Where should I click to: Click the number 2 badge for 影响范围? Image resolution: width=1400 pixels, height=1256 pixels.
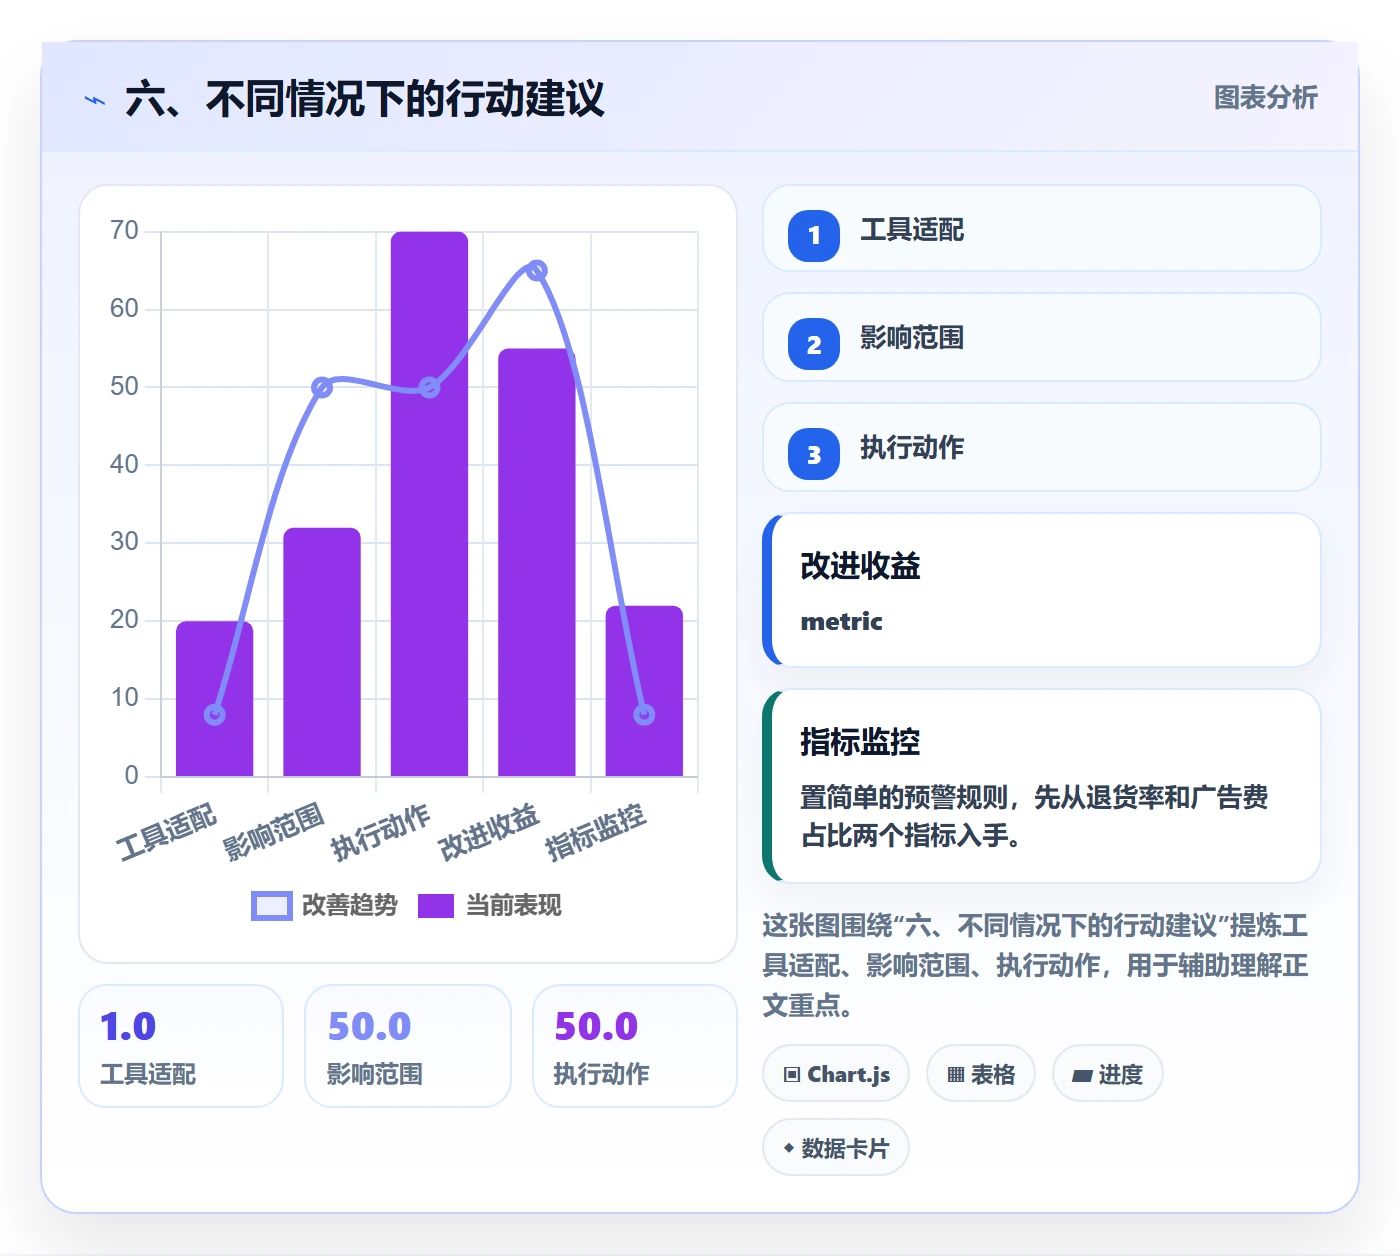pos(814,344)
